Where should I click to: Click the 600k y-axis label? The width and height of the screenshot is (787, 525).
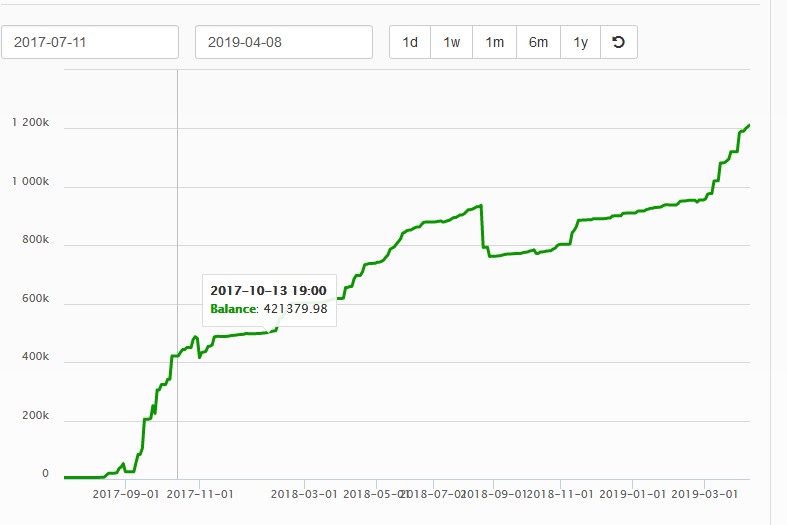35,299
